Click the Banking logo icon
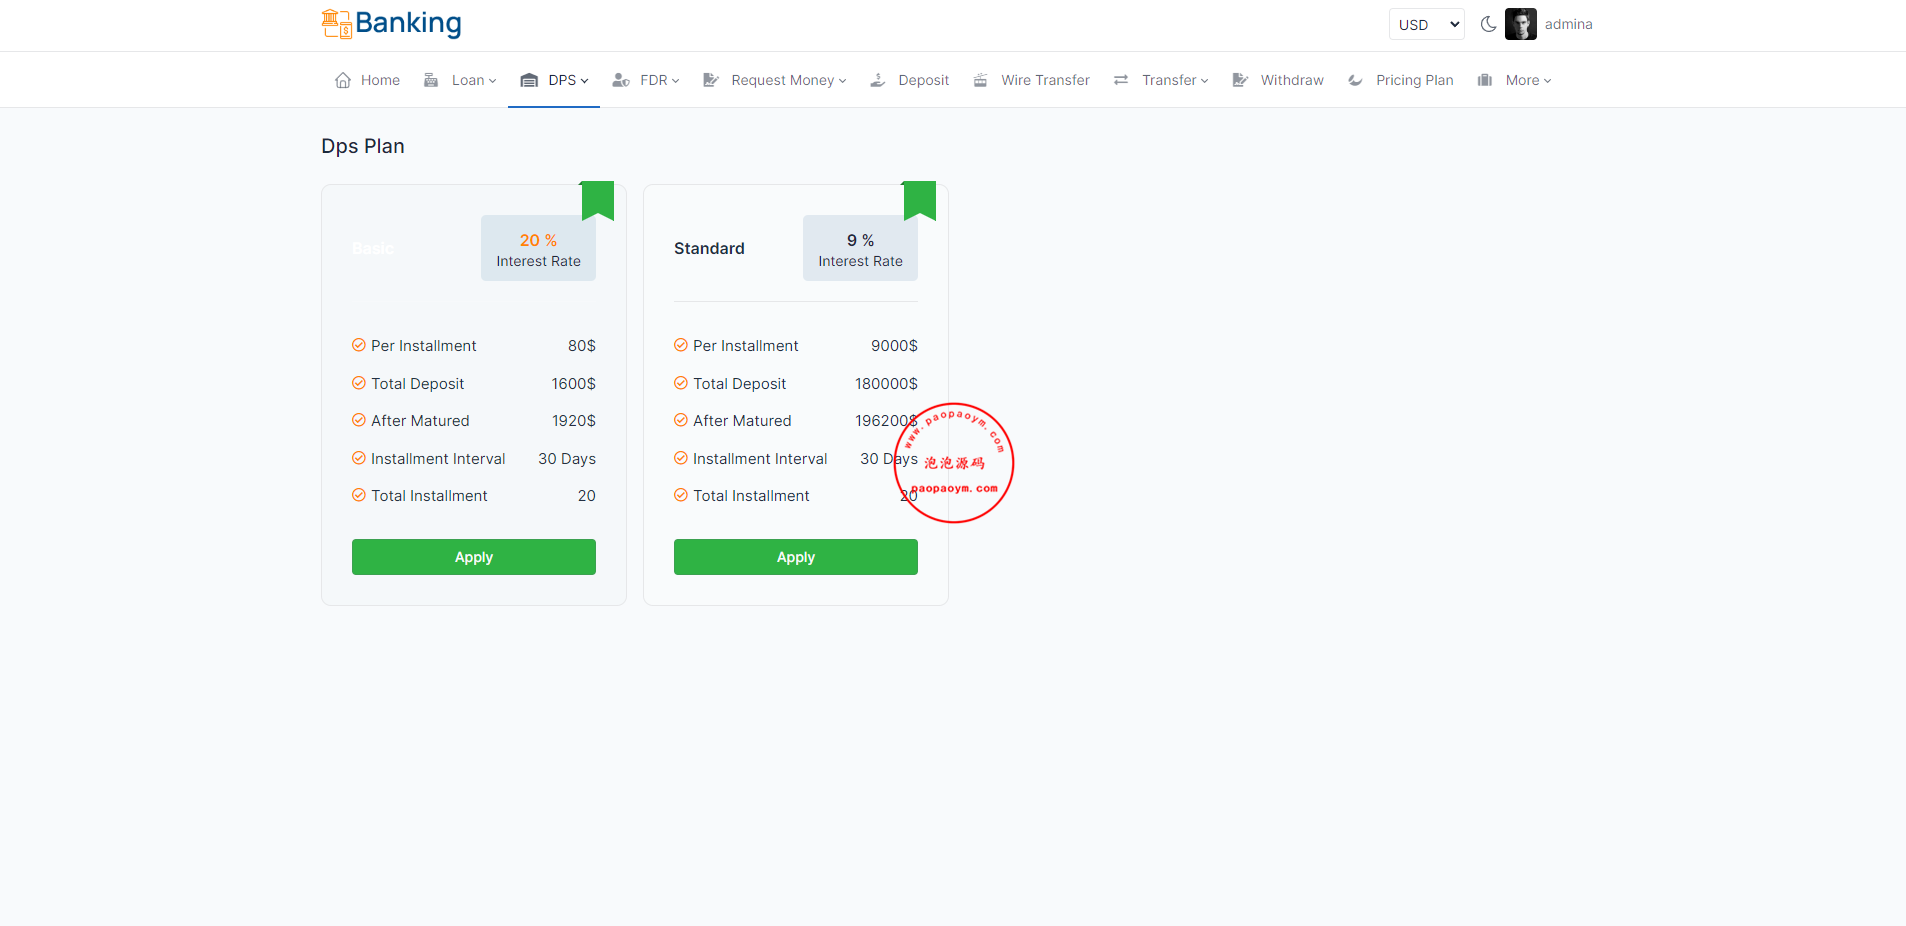Viewport: 1906px width, 926px height. click(x=336, y=24)
